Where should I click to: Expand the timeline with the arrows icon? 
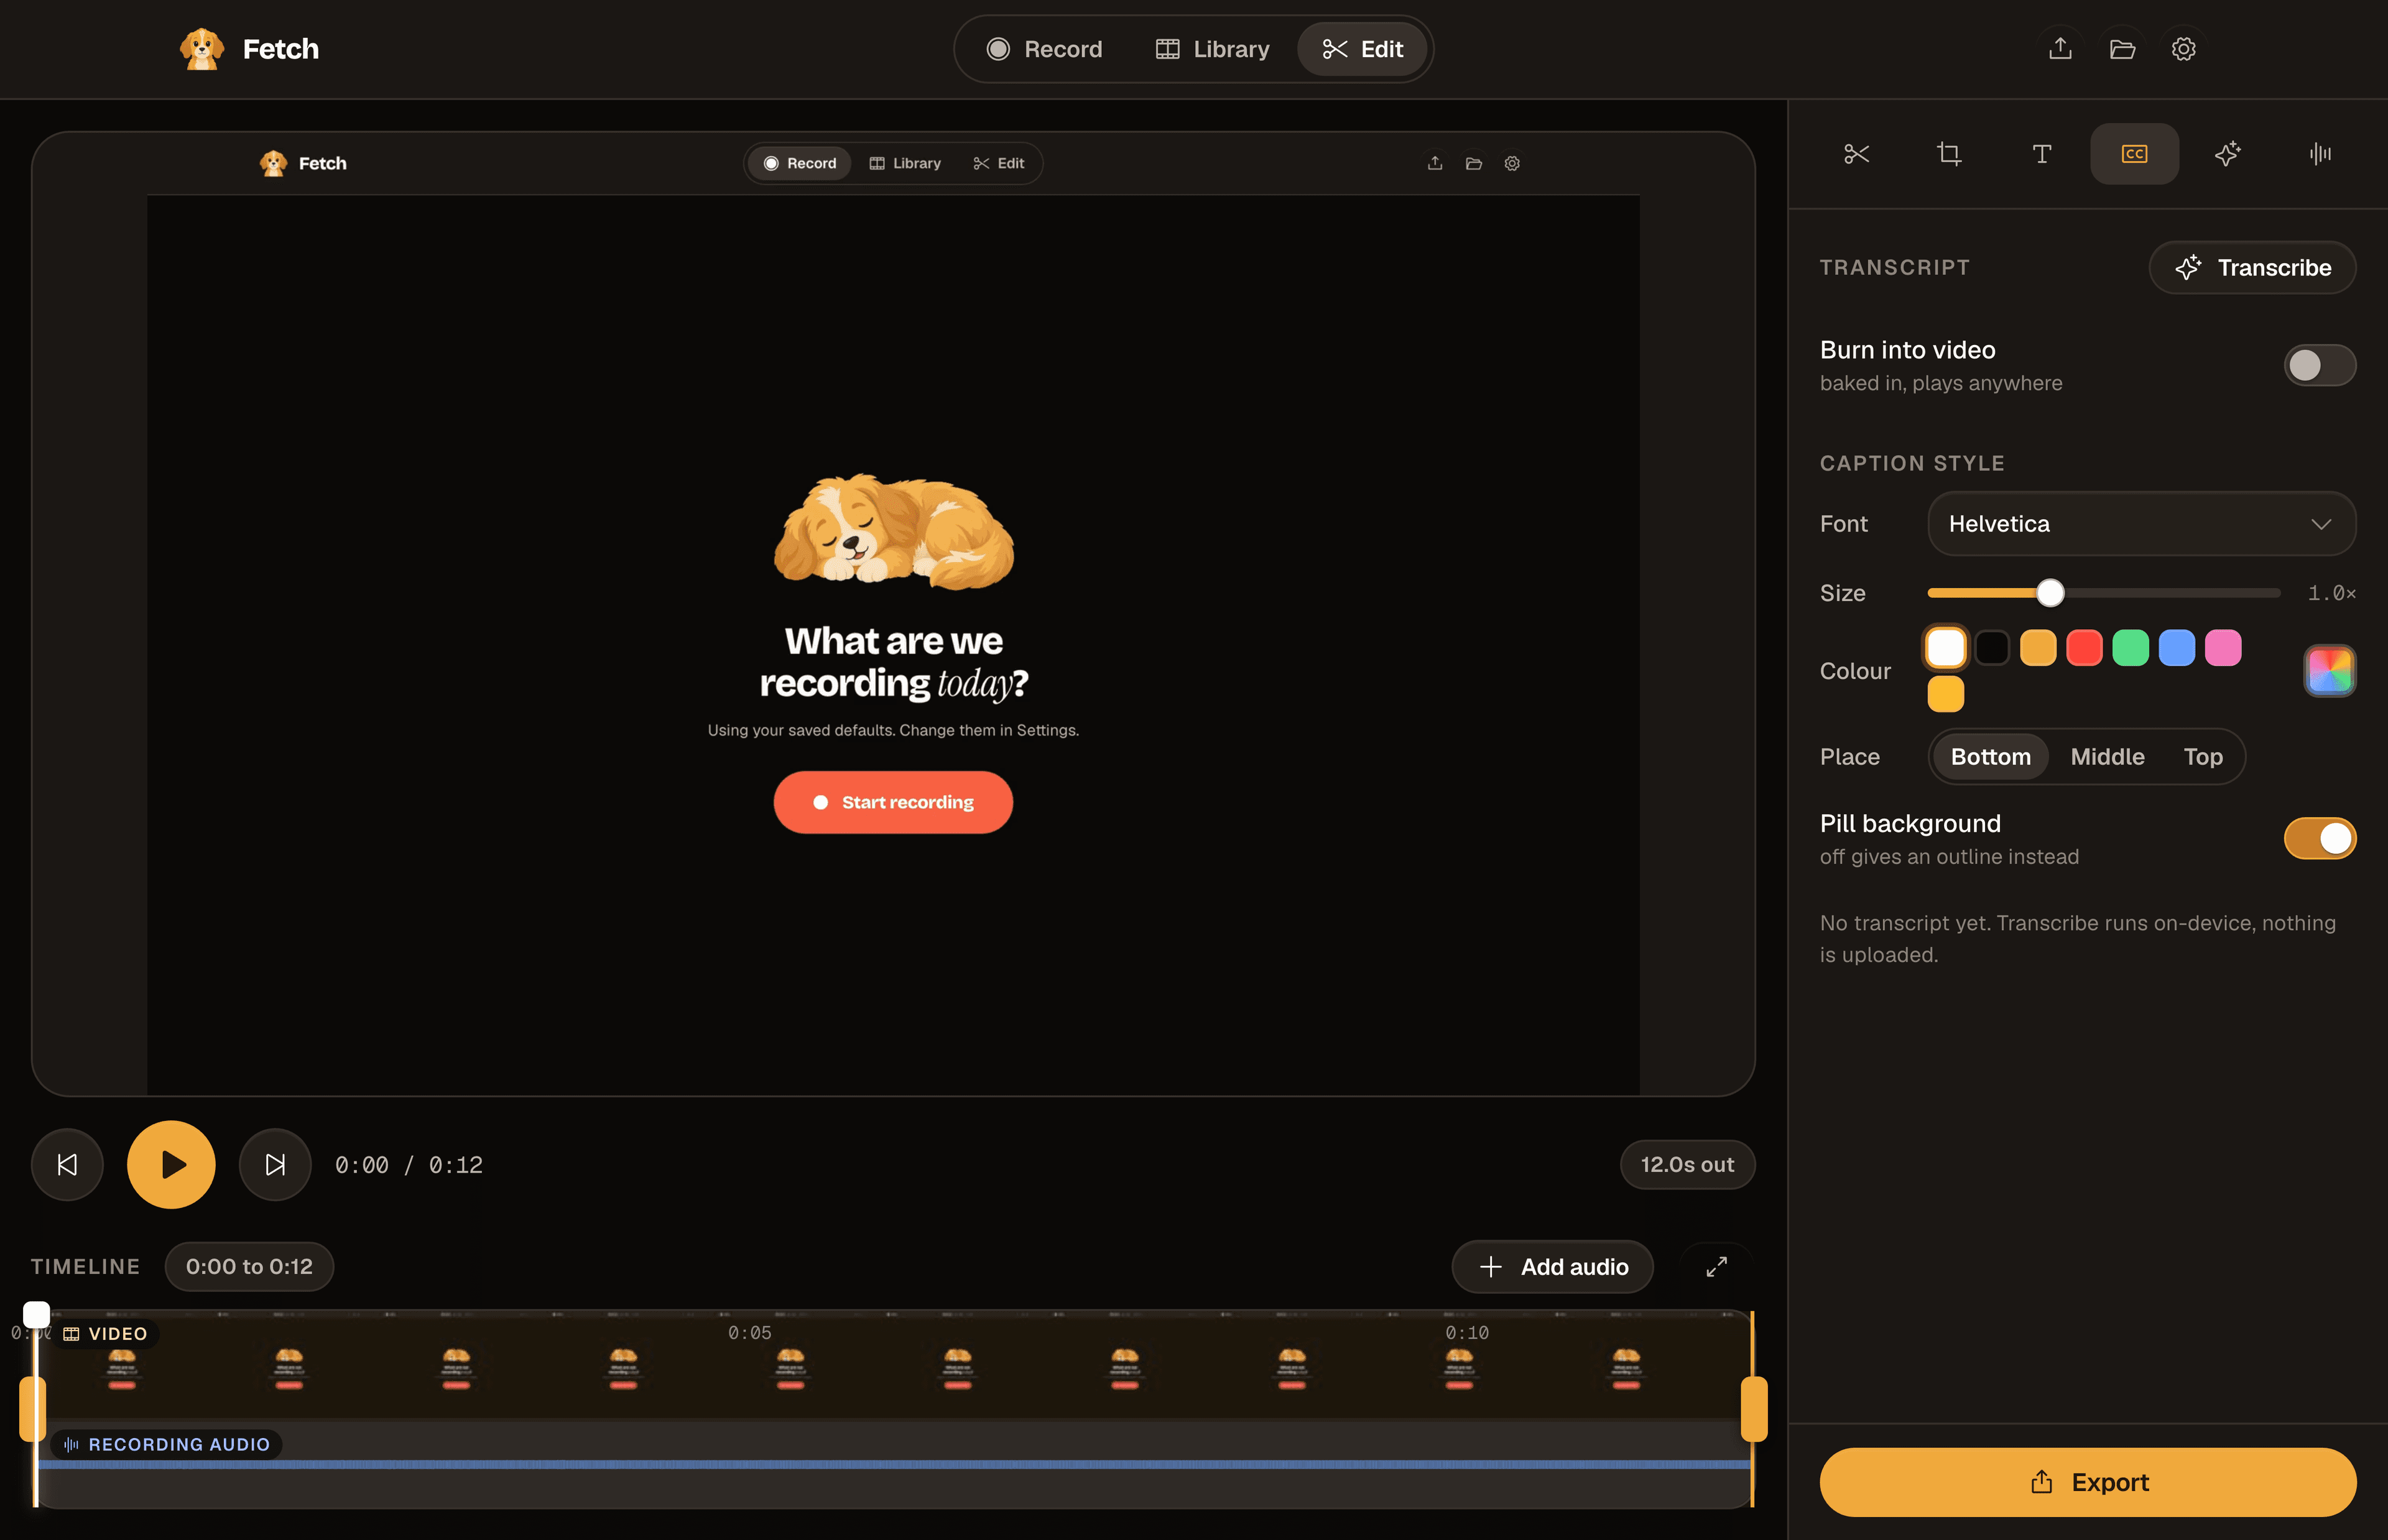[1716, 1266]
